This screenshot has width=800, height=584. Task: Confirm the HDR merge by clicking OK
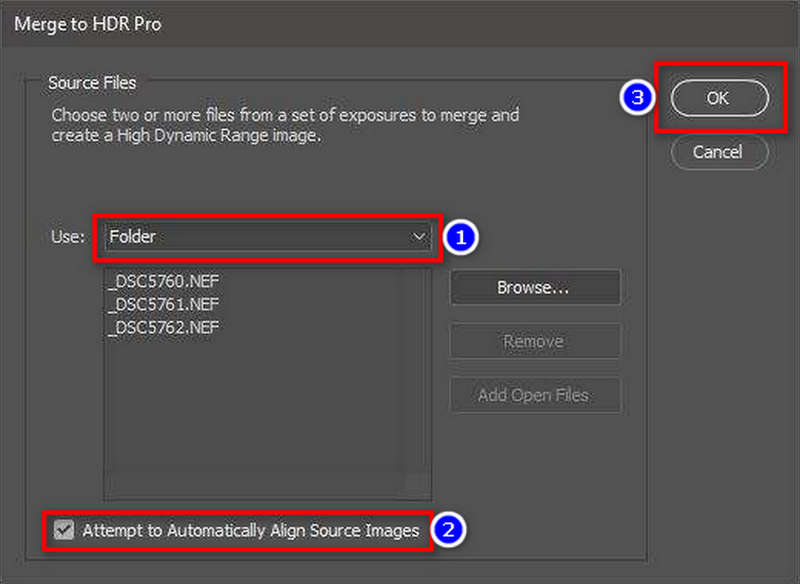(x=718, y=98)
